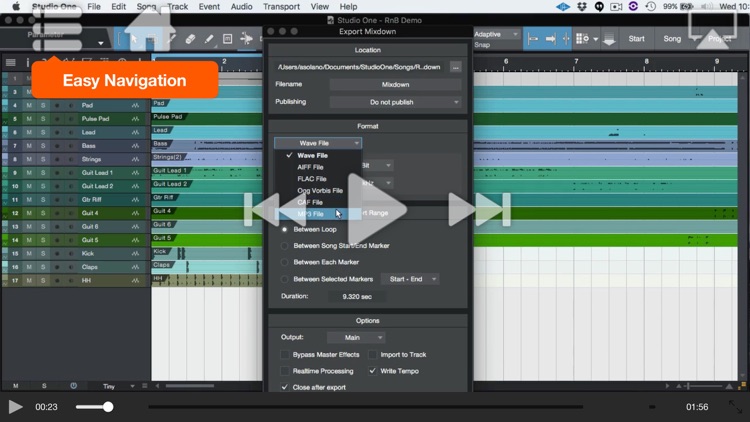
Task: Mute the Strings track
Action: coord(29,159)
